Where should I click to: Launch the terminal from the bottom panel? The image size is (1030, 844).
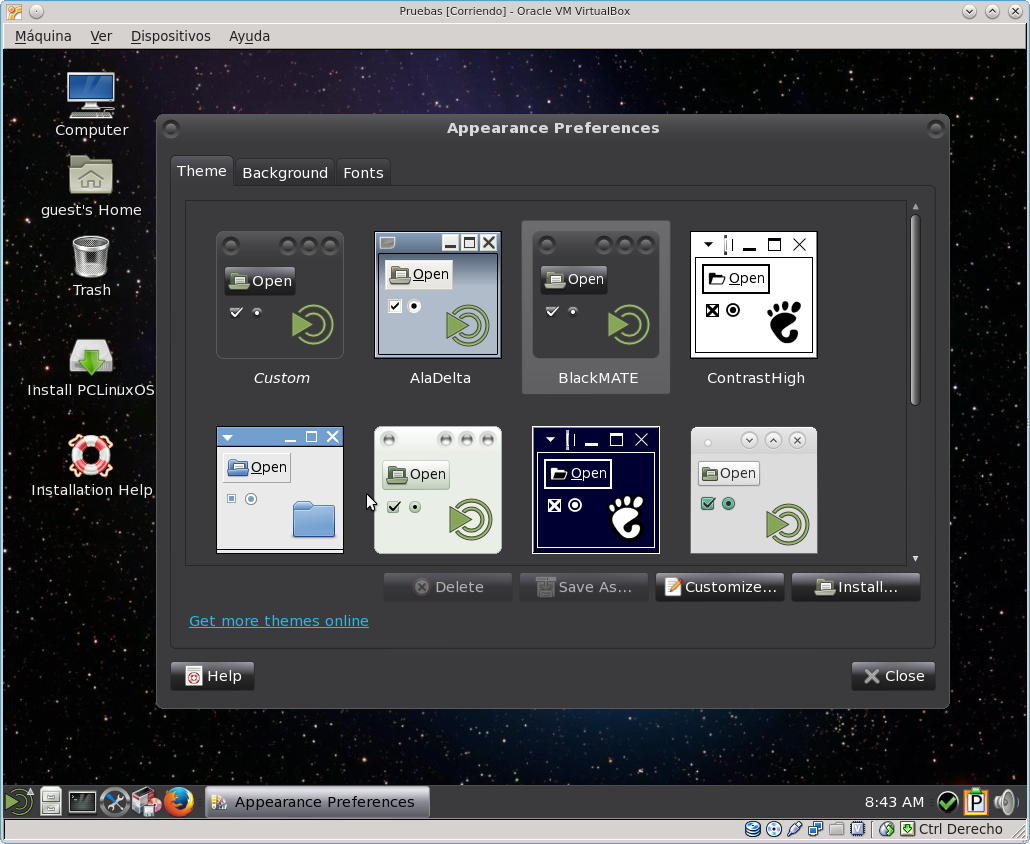click(x=82, y=801)
